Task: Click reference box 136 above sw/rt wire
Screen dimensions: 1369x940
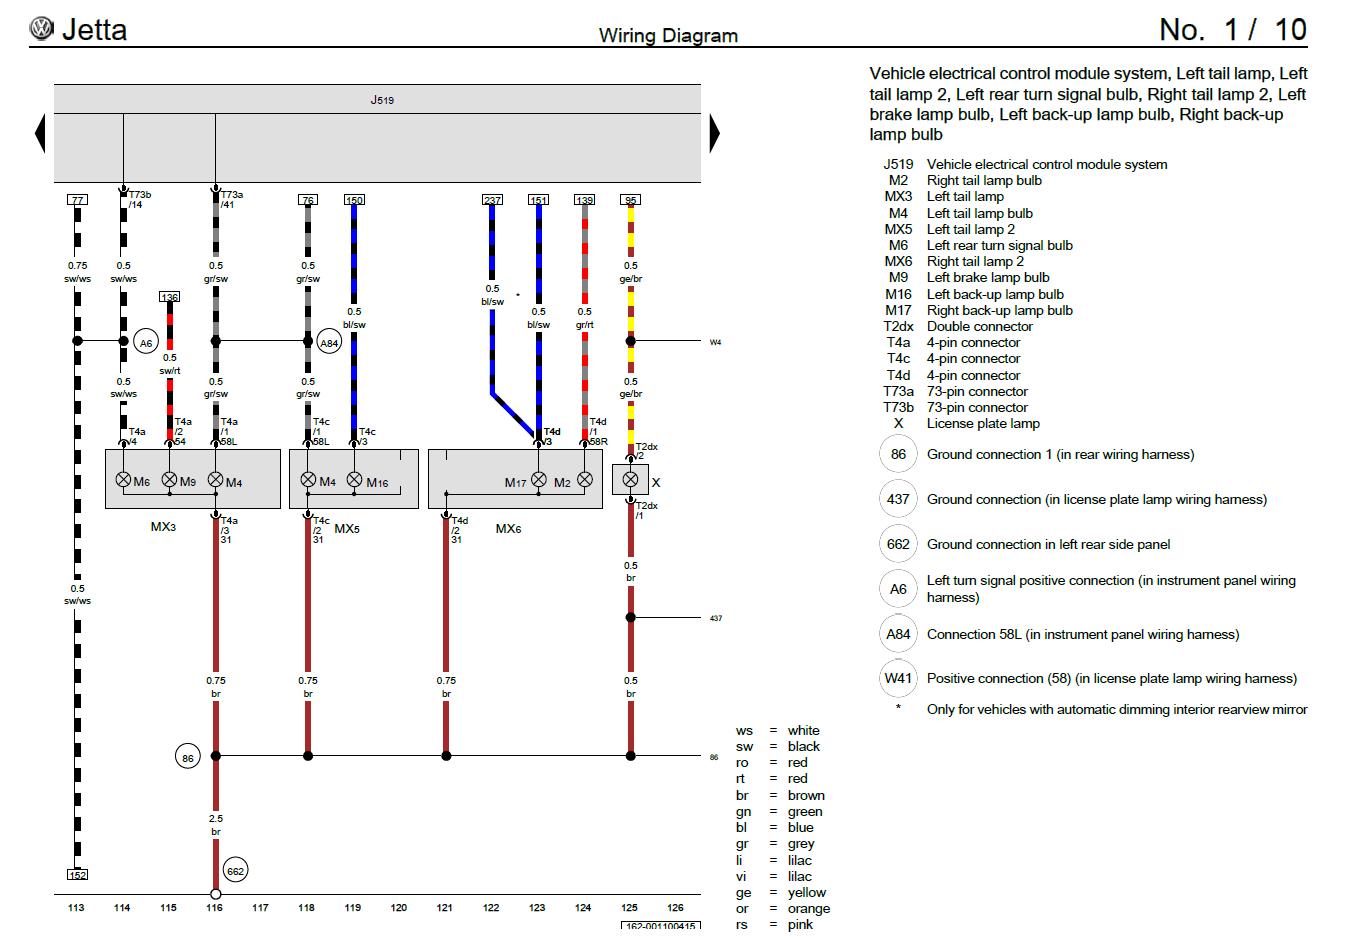Action: (170, 297)
